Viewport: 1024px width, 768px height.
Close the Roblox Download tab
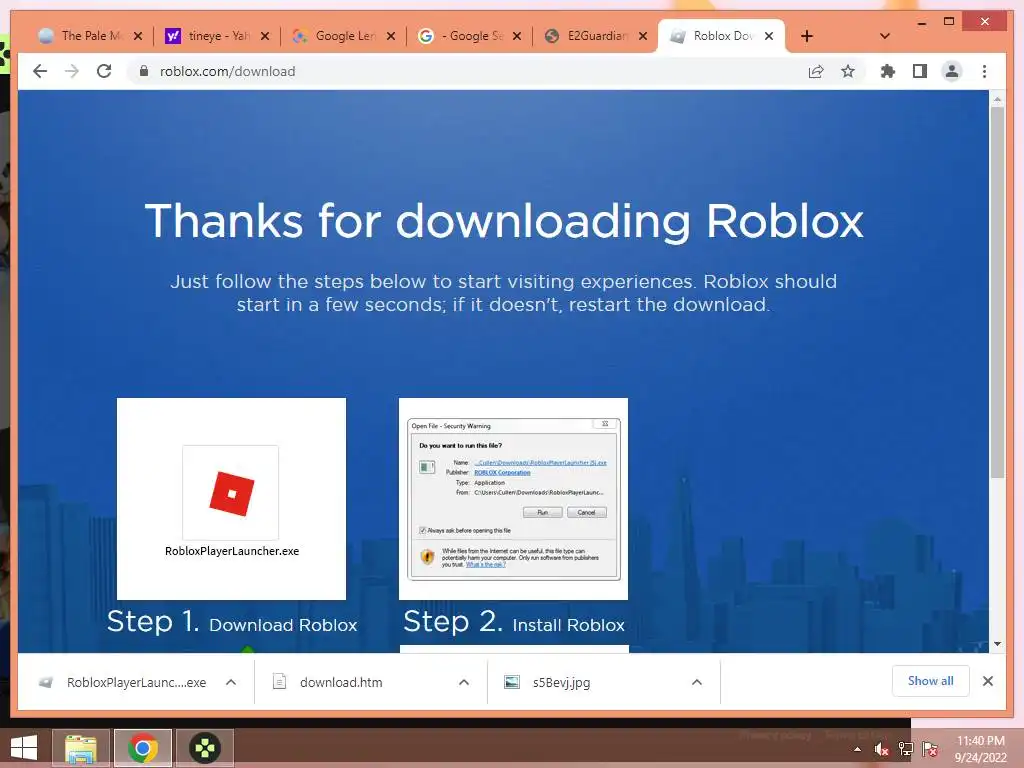point(769,36)
